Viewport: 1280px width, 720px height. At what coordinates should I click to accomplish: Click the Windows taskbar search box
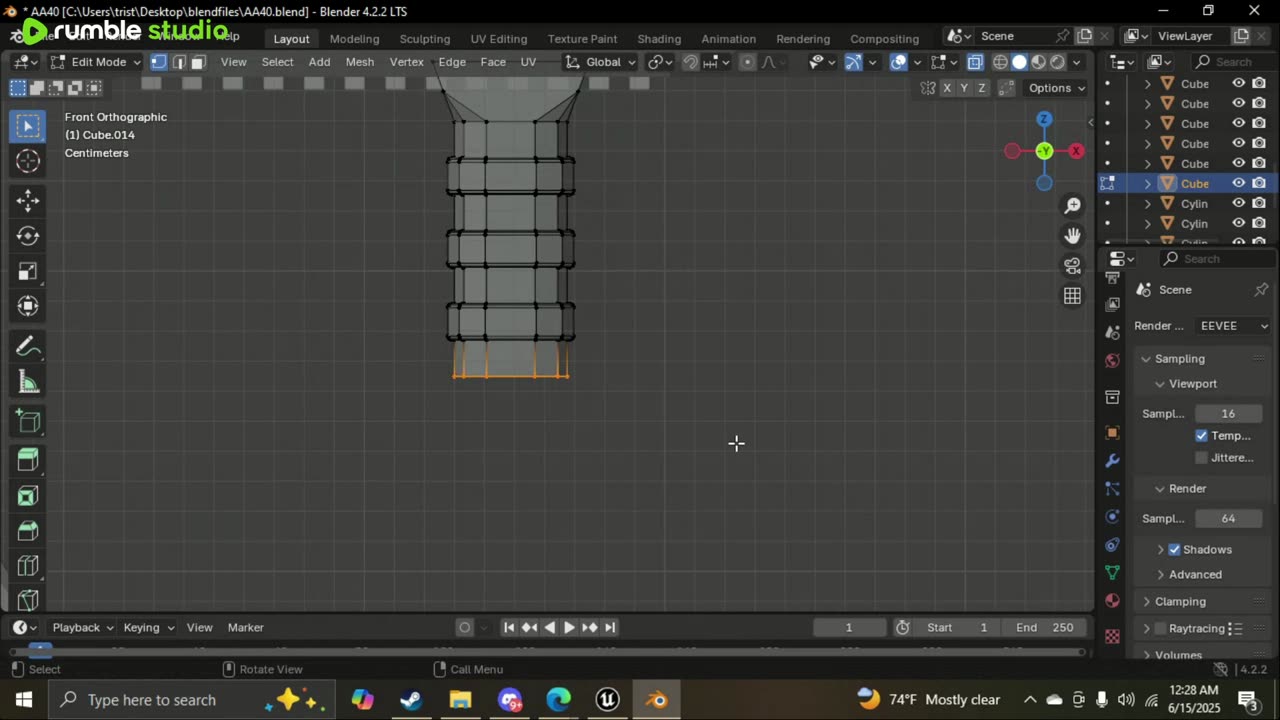(x=150, y=700)
